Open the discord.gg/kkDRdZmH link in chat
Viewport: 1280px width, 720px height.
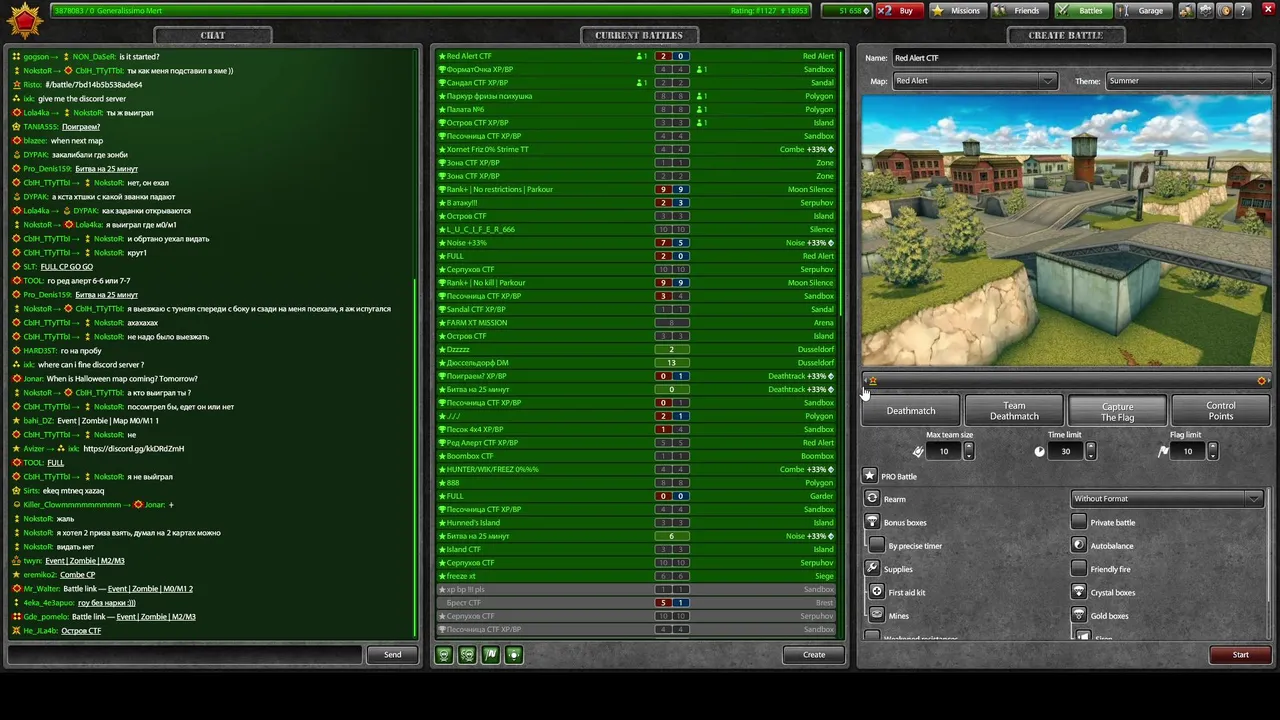134,449
